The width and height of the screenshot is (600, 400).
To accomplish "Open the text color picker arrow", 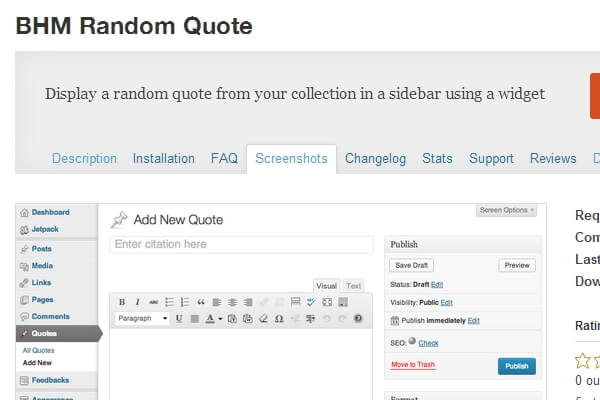I will point(220,318).
